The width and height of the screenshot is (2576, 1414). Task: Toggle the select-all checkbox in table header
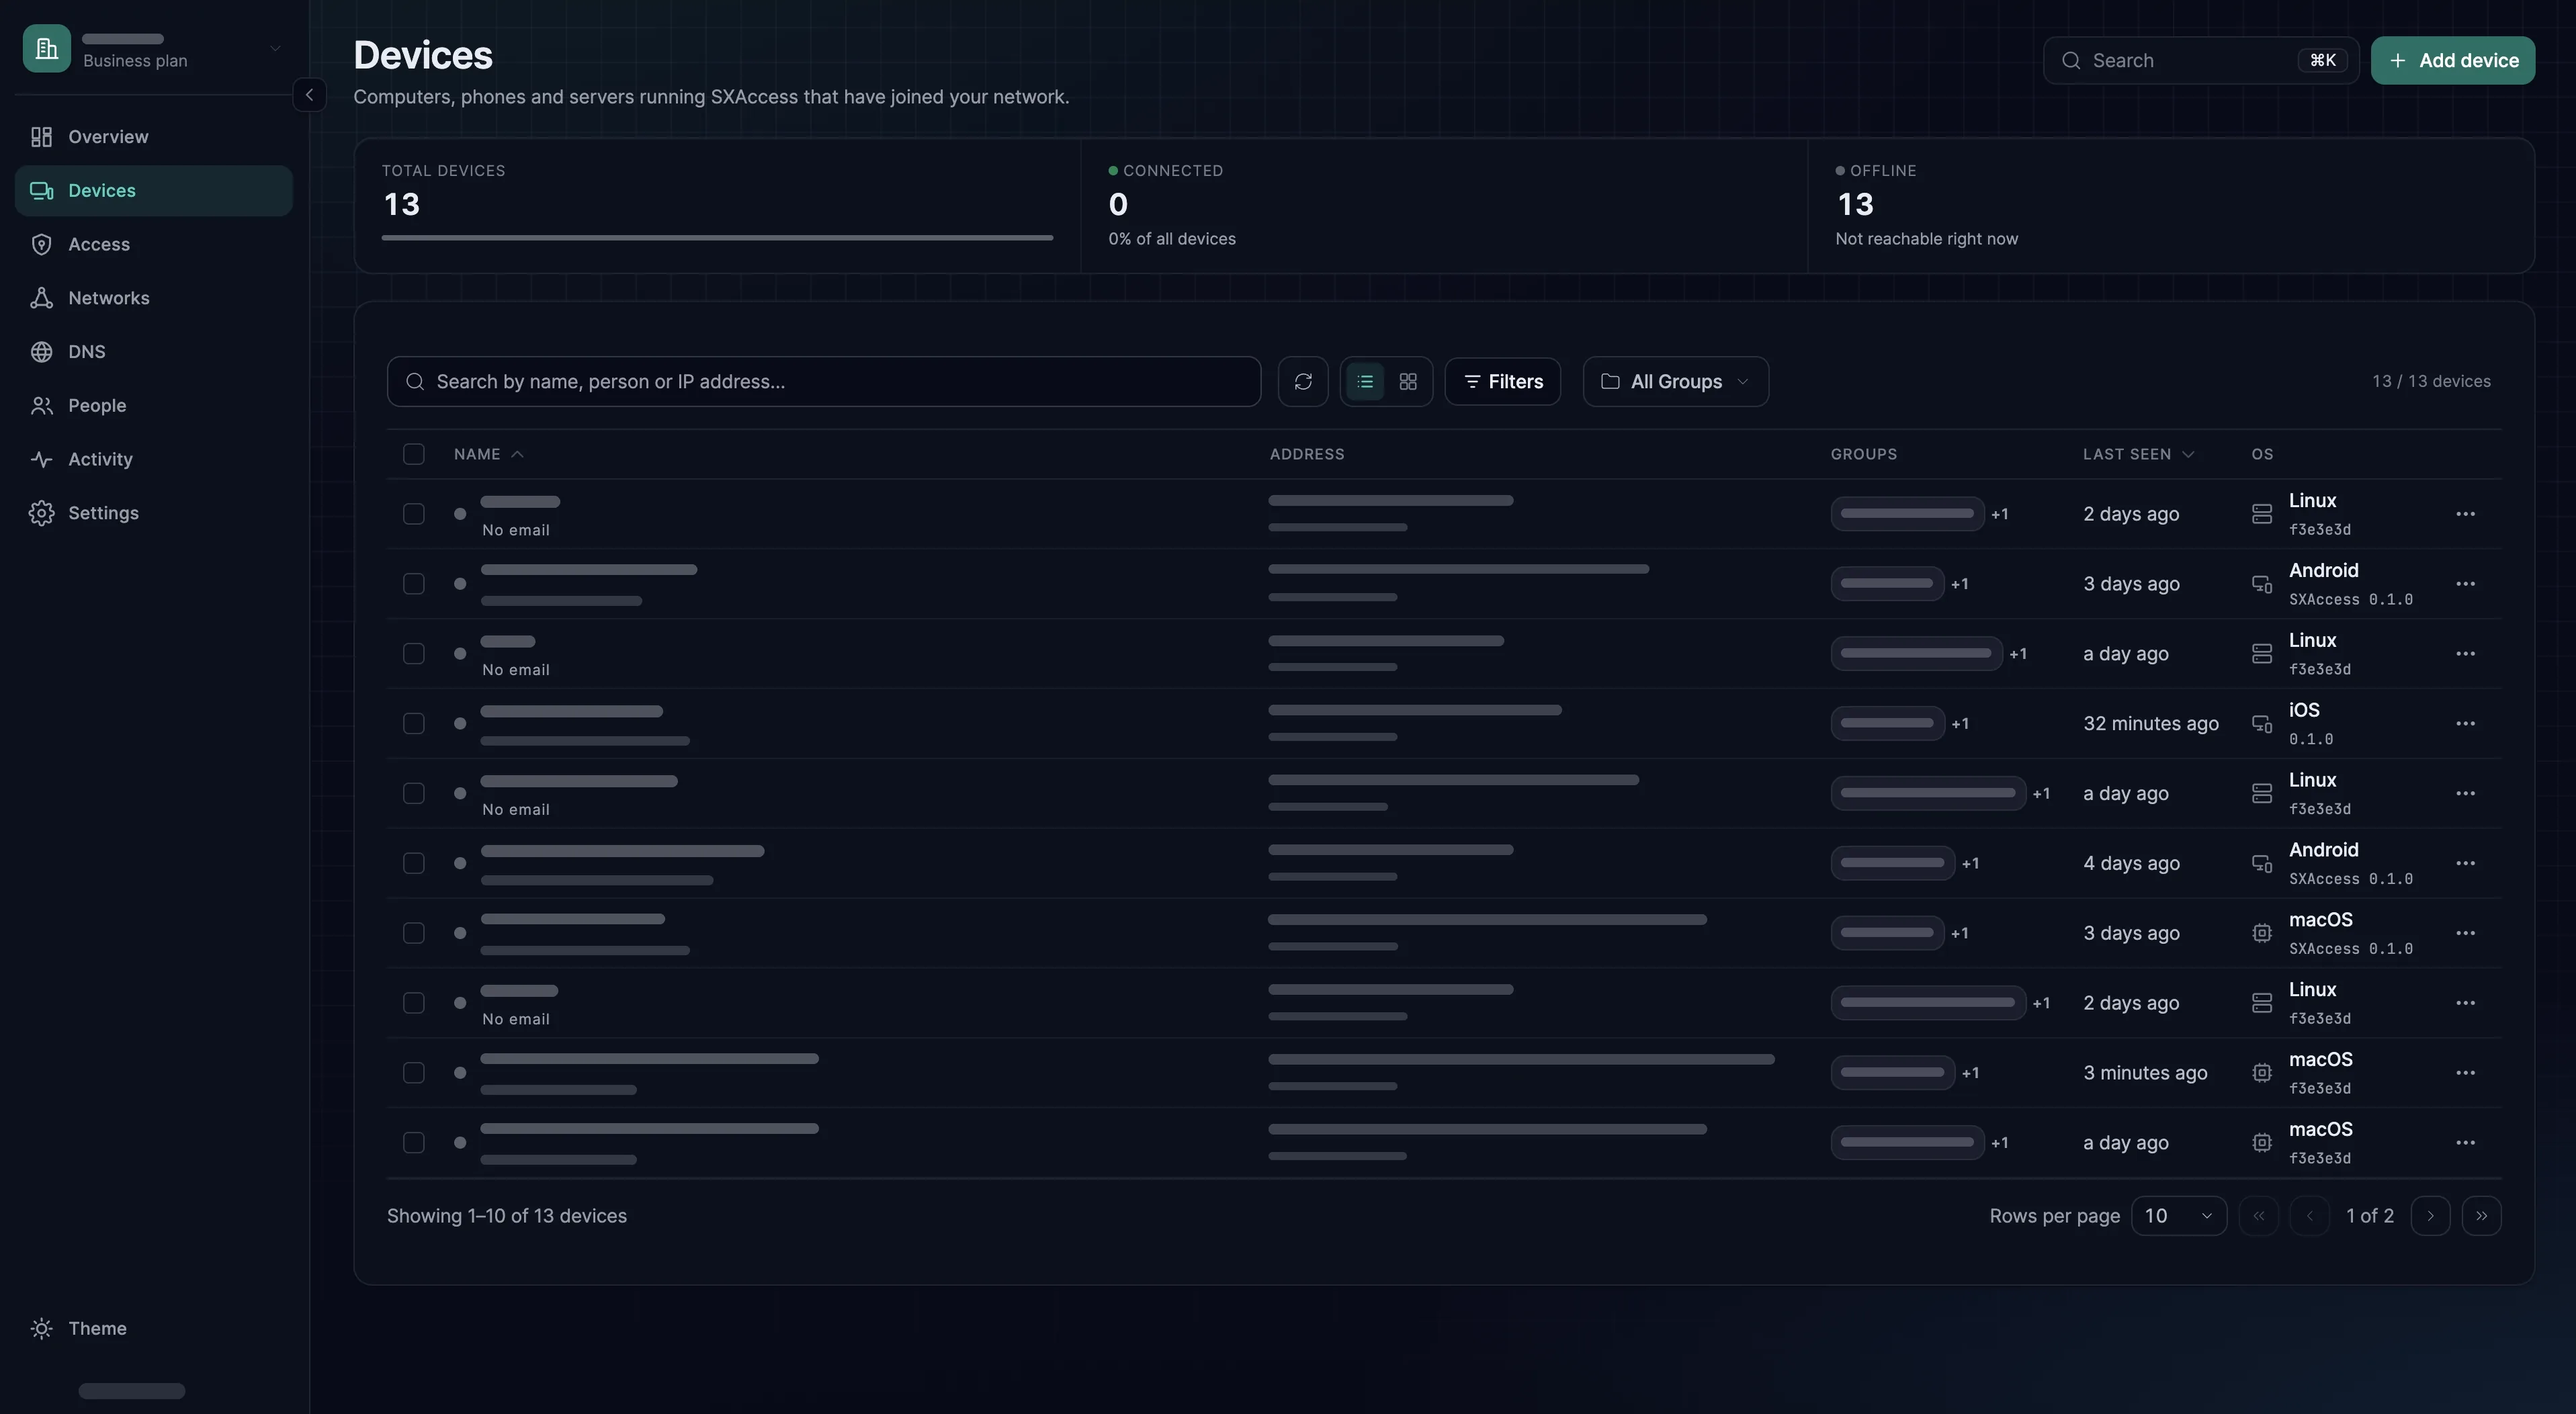[x=413, y=455]
